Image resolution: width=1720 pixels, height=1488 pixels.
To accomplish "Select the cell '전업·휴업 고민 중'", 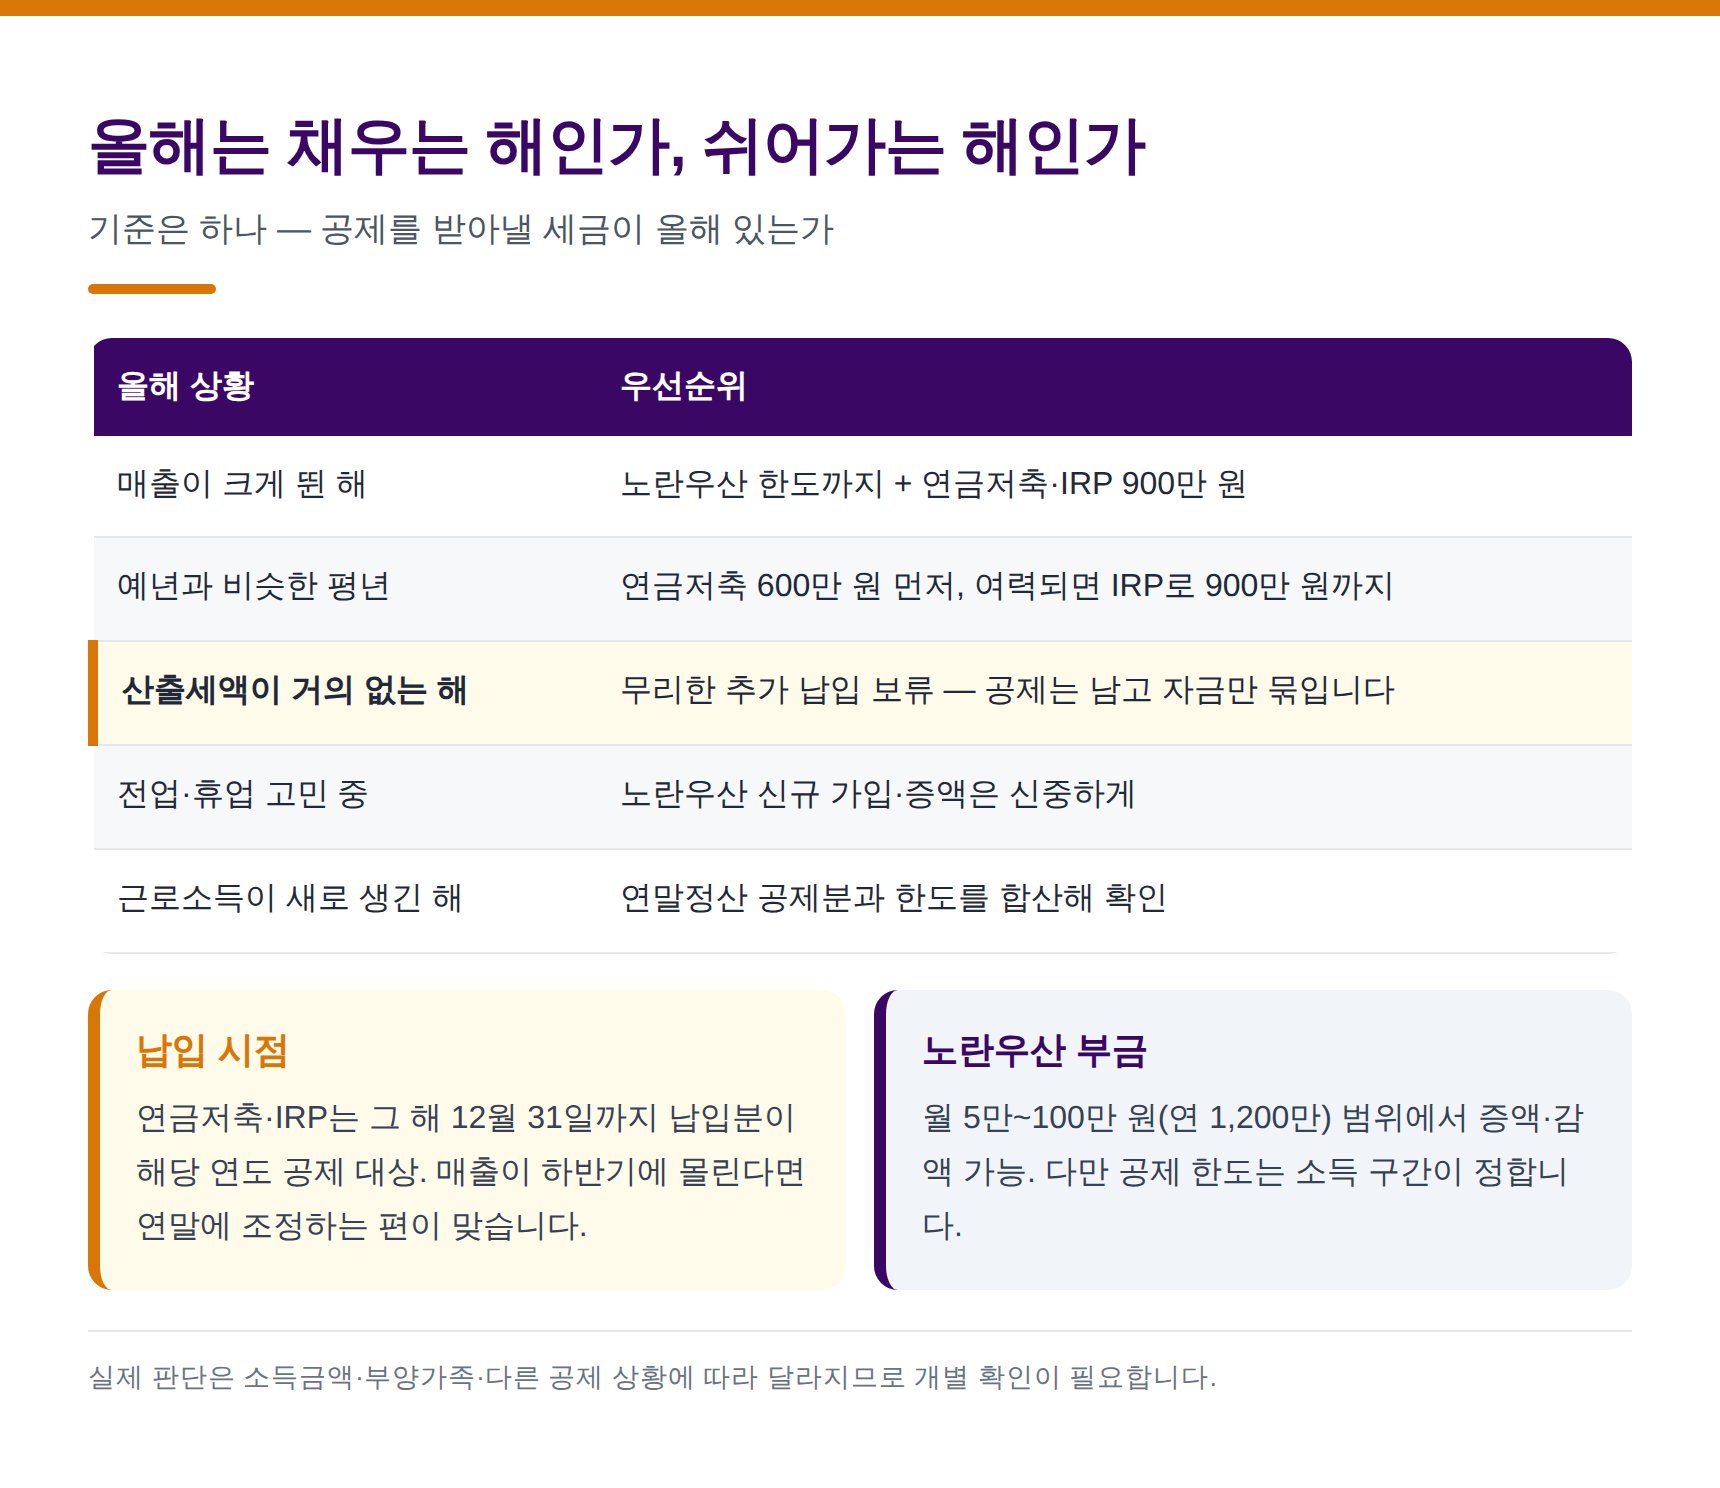I will click(345, 797).
